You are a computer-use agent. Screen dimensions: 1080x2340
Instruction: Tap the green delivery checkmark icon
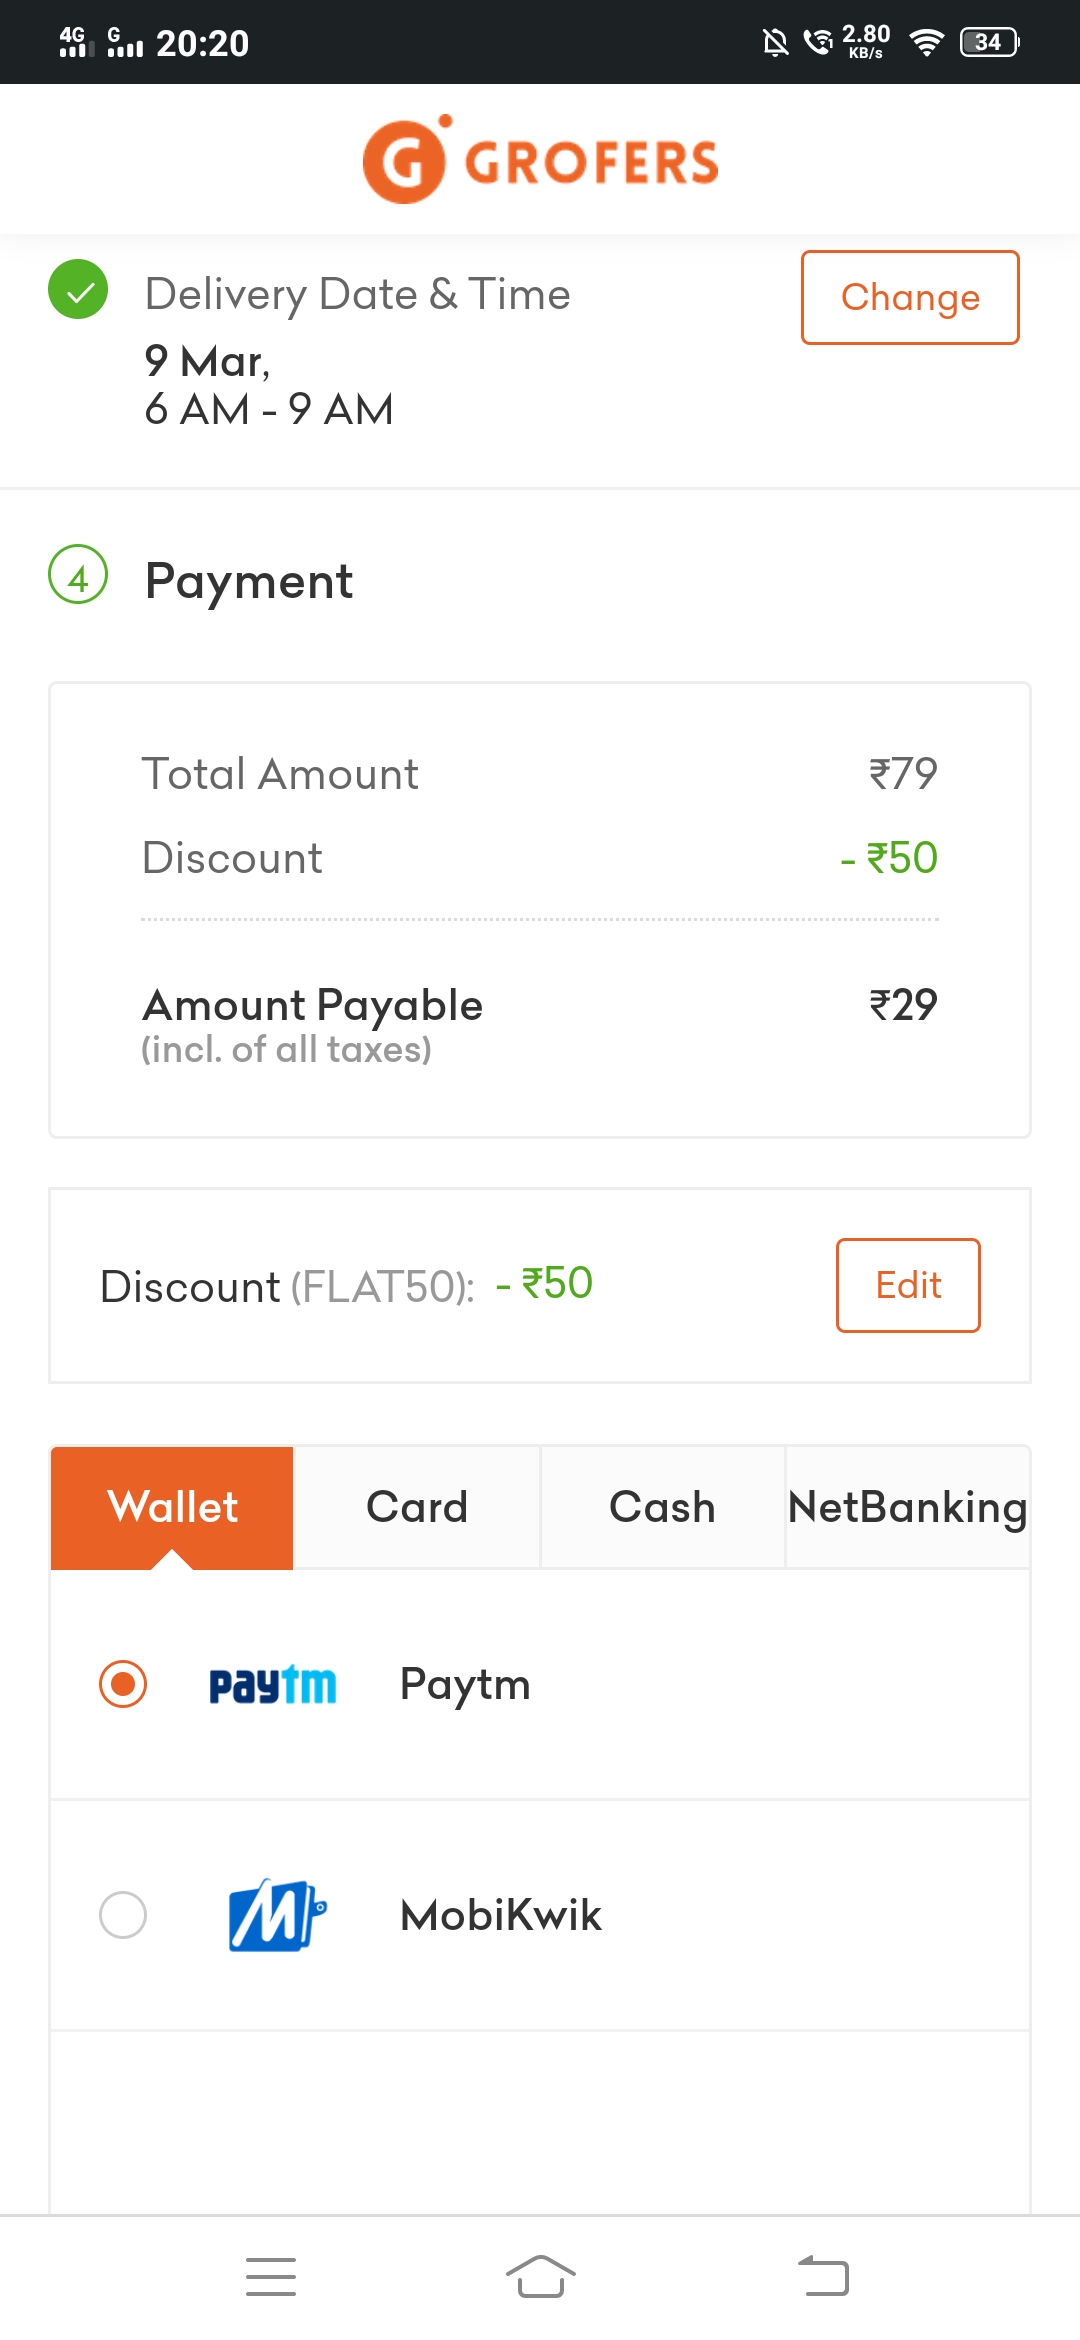coord(78,289)
